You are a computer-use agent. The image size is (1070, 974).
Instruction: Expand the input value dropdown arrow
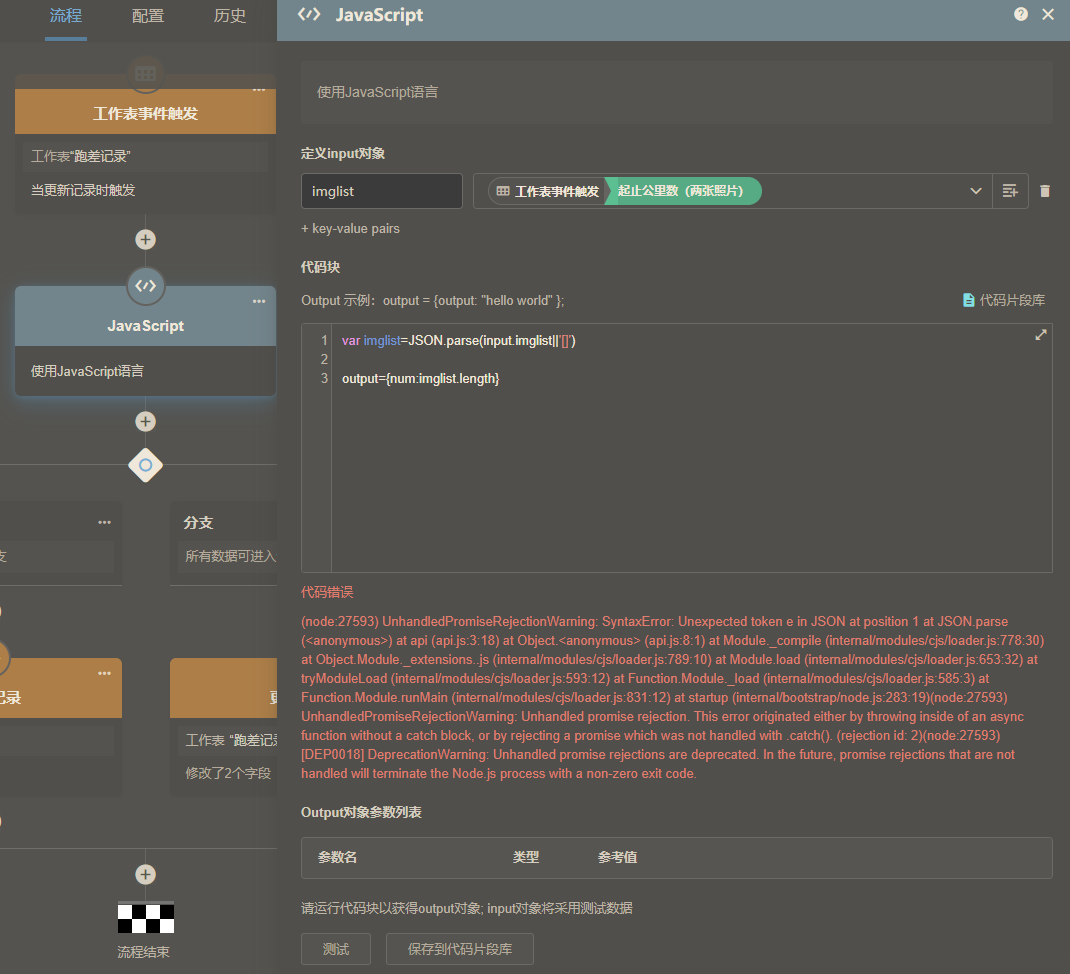[x=976, y=191]
